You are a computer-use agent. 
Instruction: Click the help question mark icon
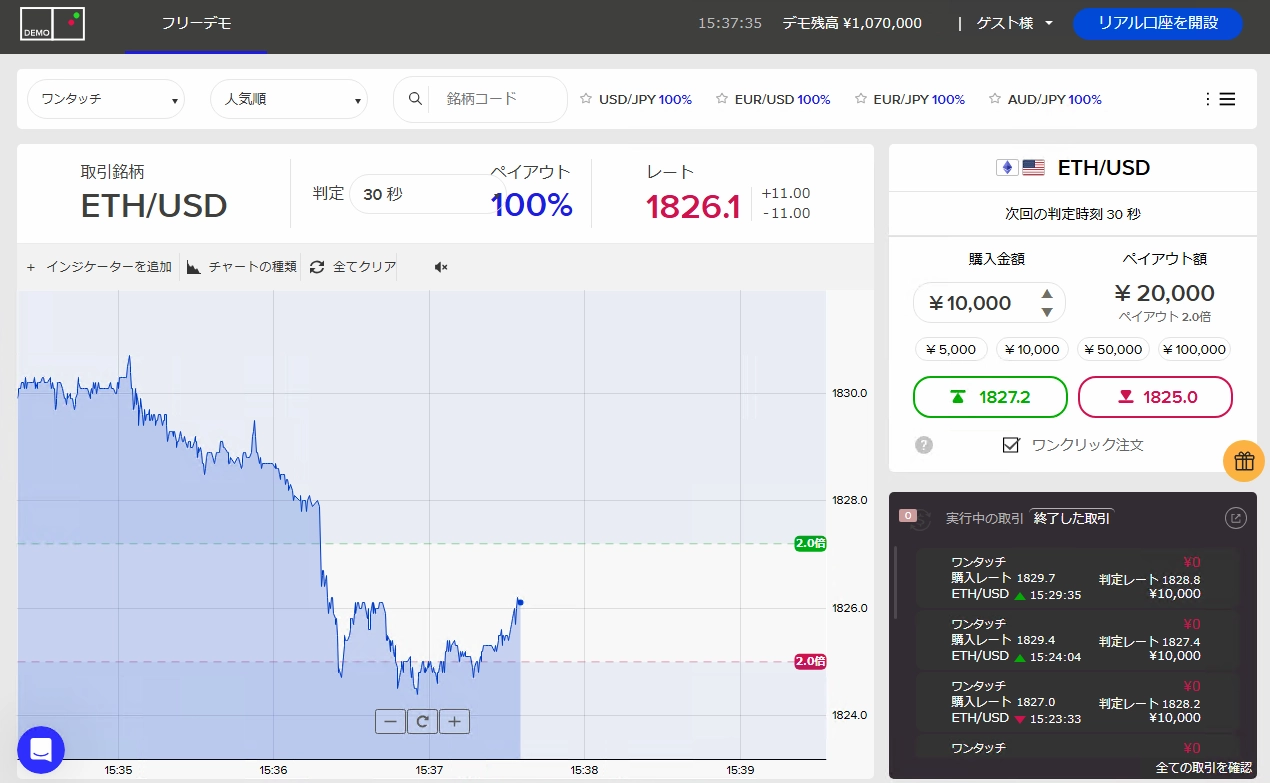[924, 445]
